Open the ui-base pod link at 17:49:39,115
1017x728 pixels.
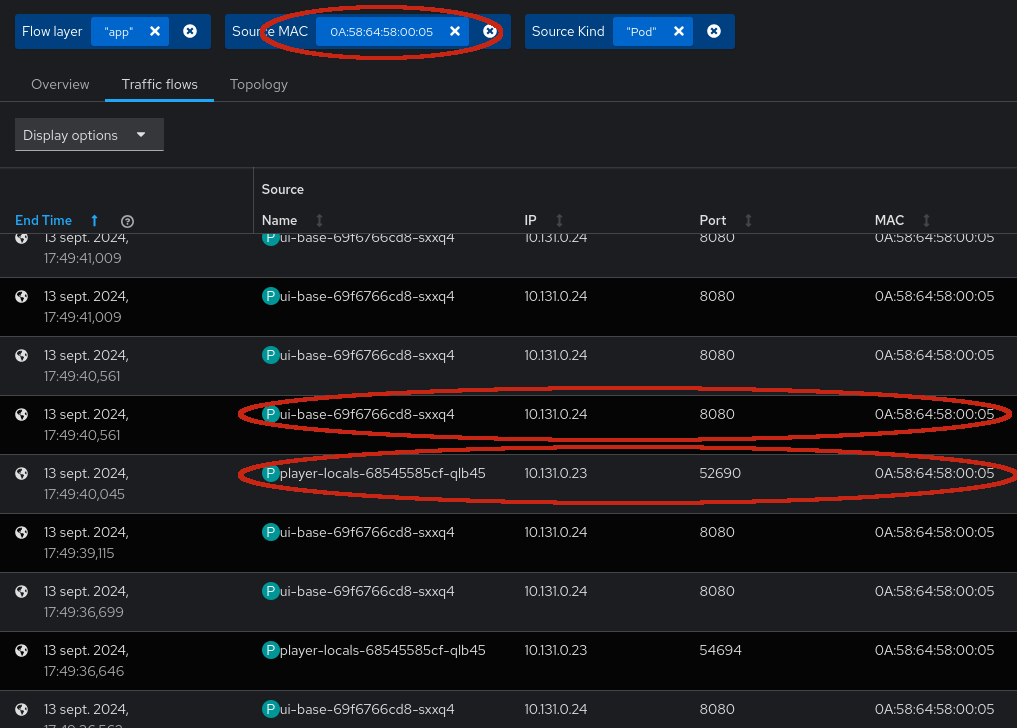click(367, 532)
